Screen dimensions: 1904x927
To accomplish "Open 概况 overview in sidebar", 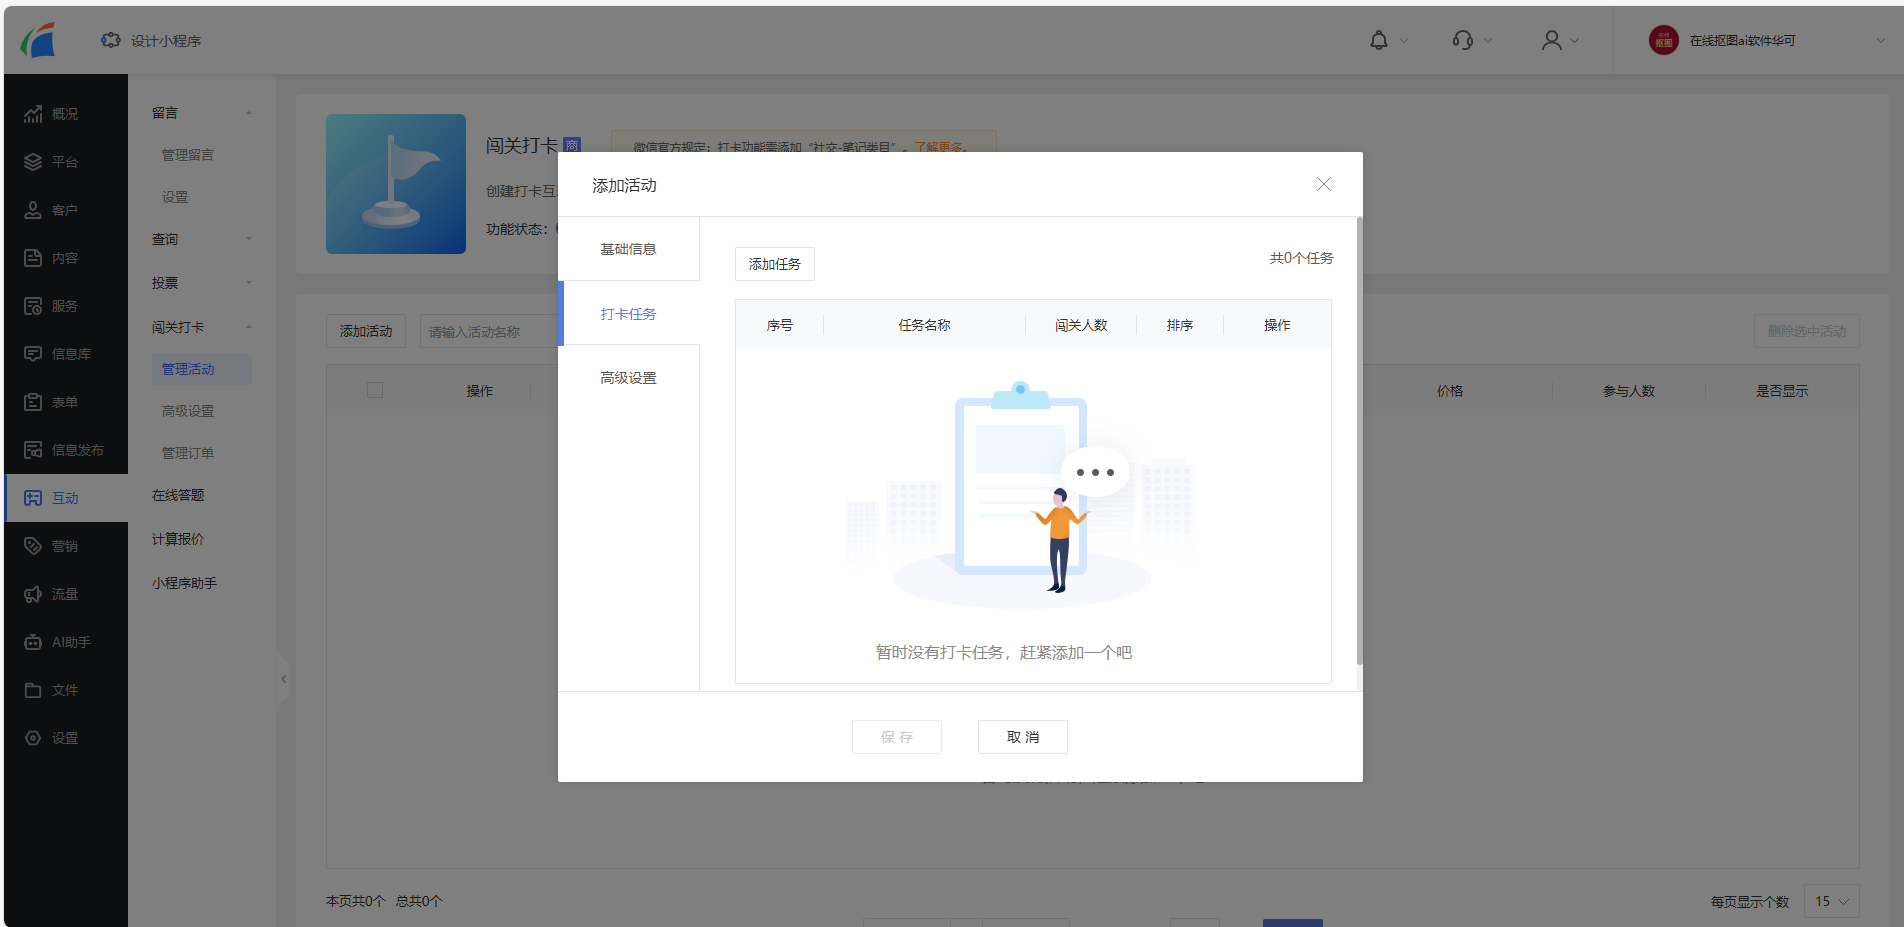I will pos(65,114).
